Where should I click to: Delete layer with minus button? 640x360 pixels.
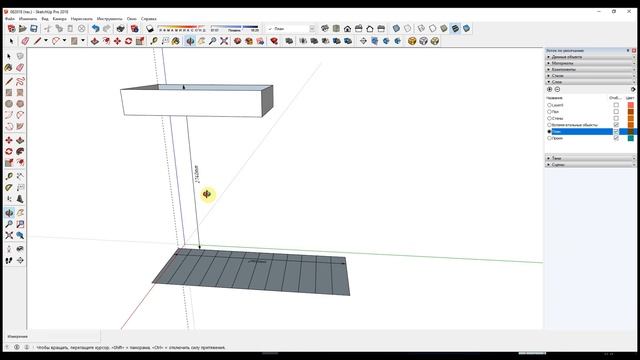point(557,89)
